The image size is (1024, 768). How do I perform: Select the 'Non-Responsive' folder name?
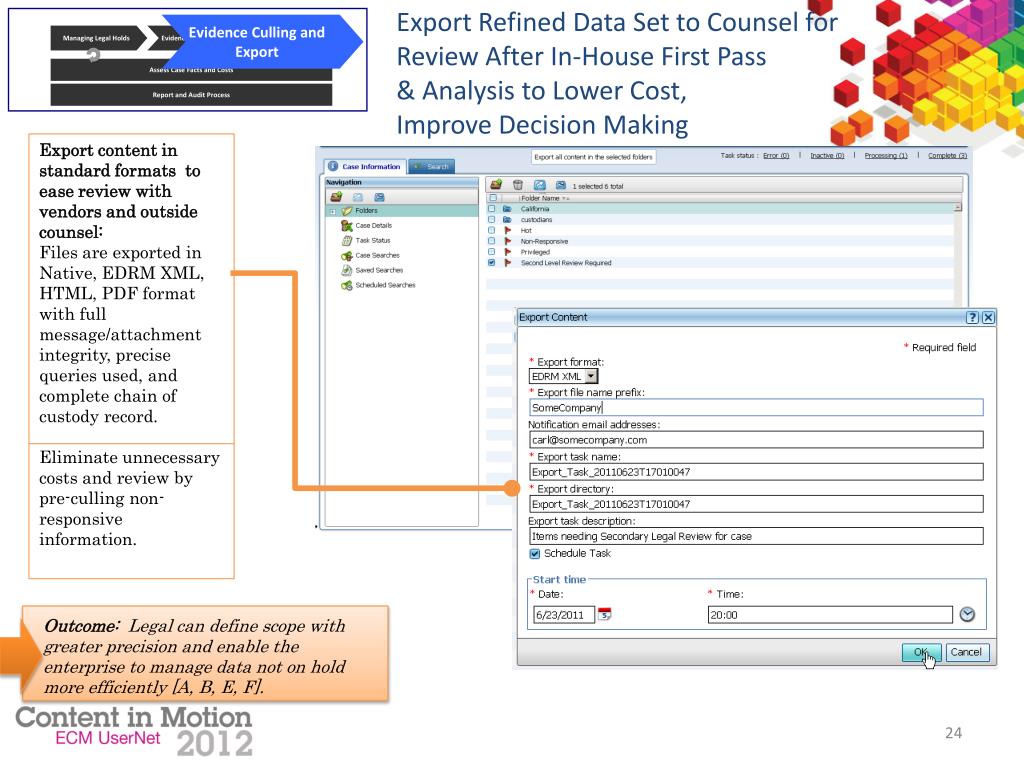pyautogui.click(x=545, y=241)
